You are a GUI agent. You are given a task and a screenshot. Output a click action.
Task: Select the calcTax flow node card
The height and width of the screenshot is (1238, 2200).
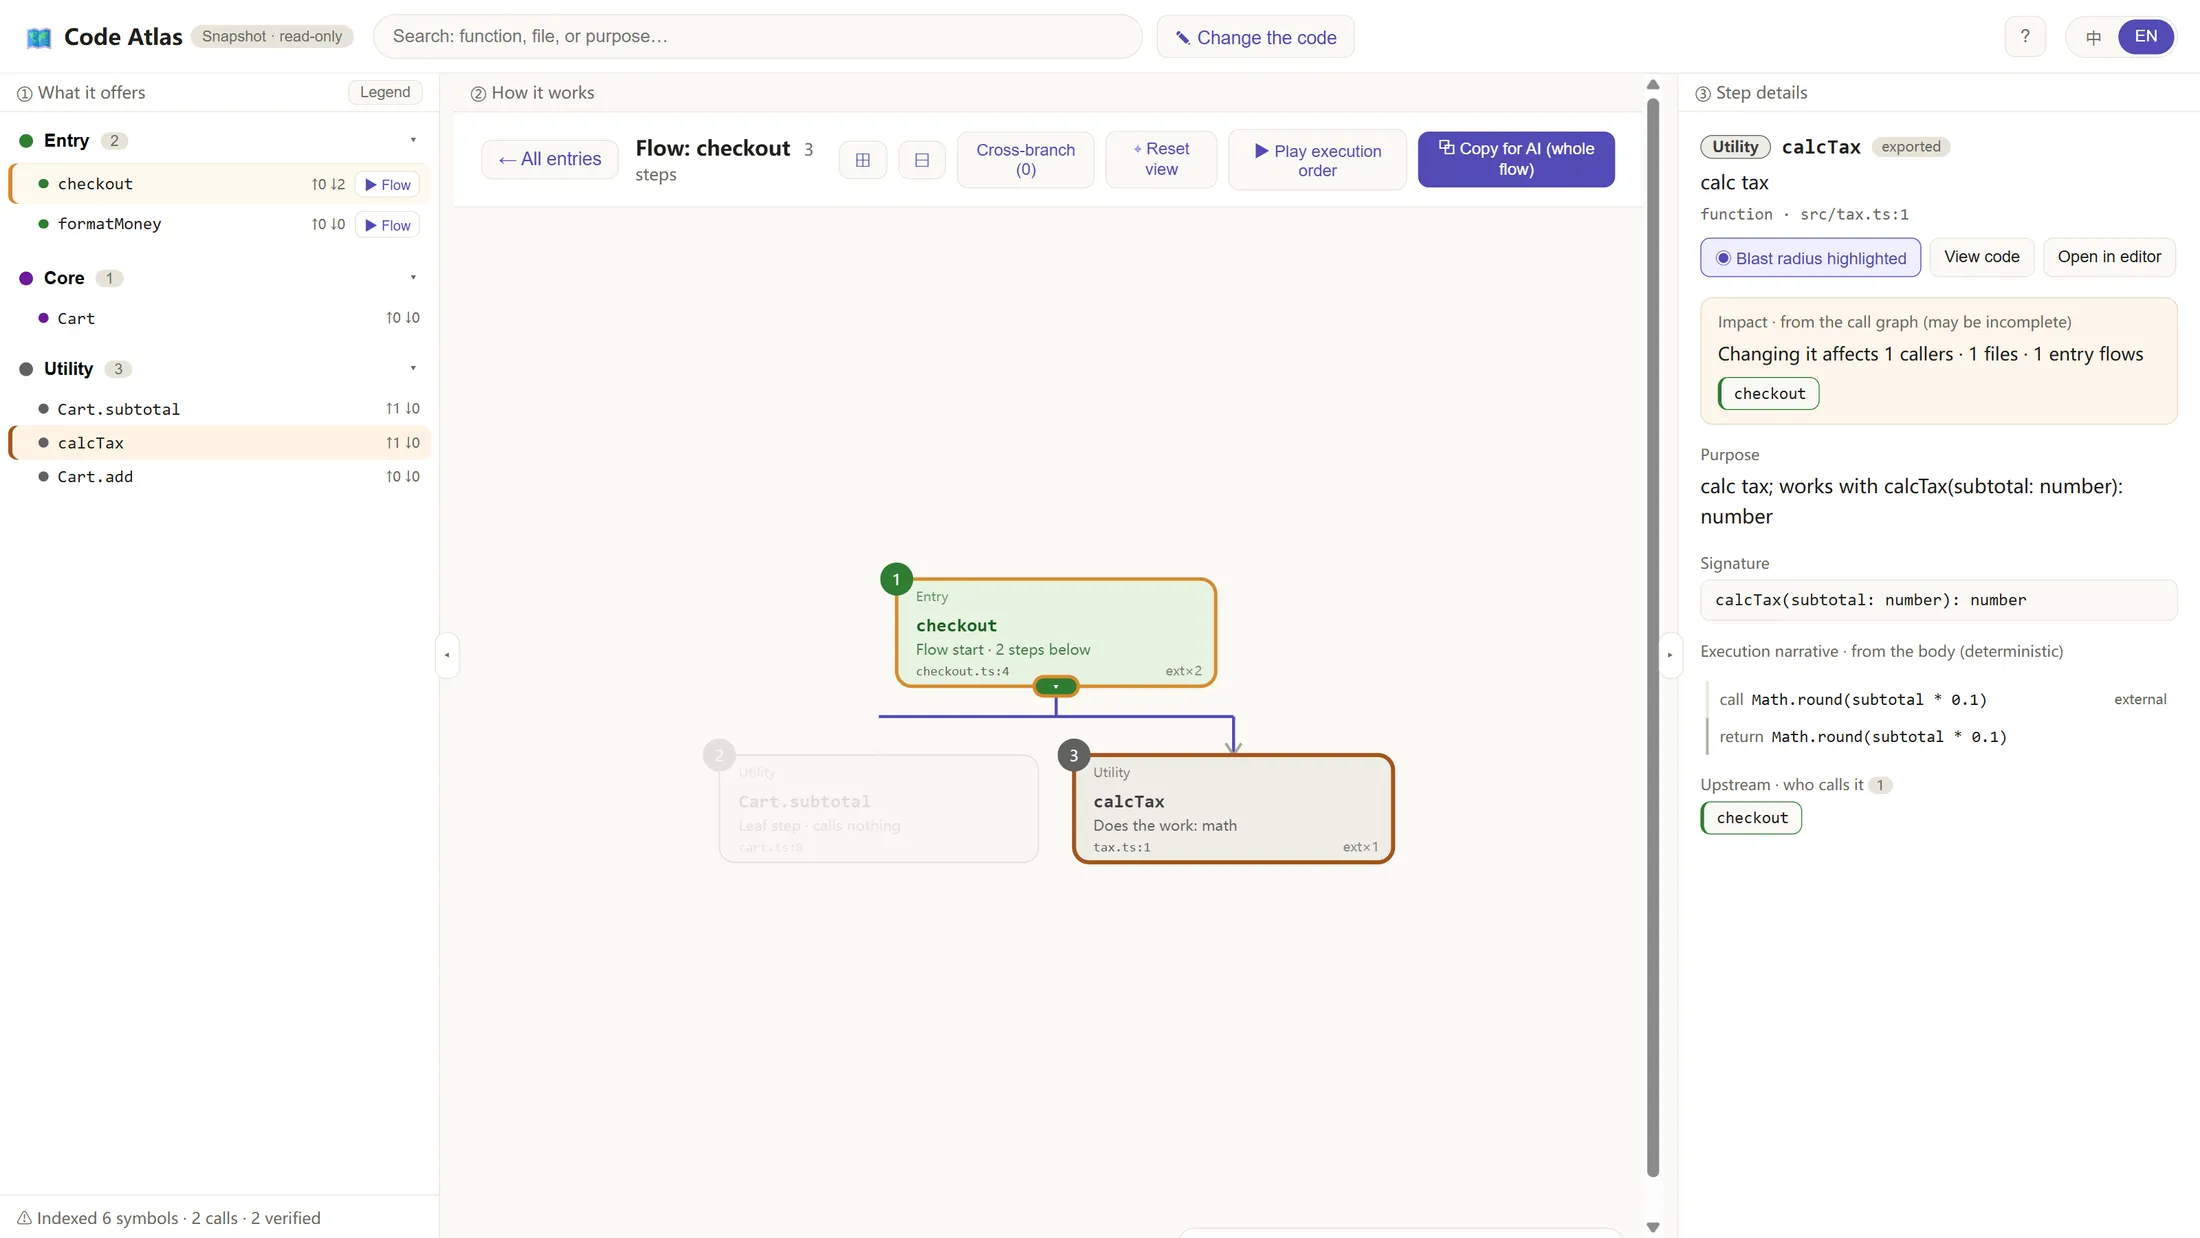[1233, 808]
